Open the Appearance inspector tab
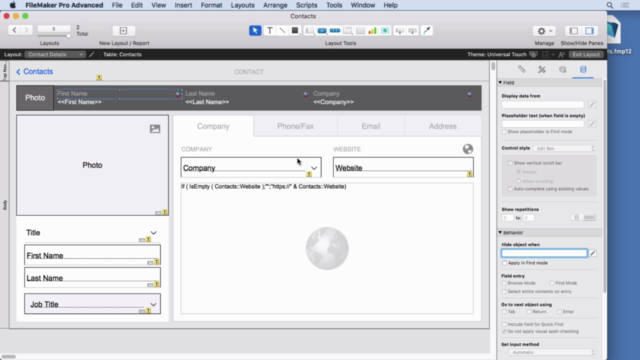640x360 pixels. coord(563,69)
